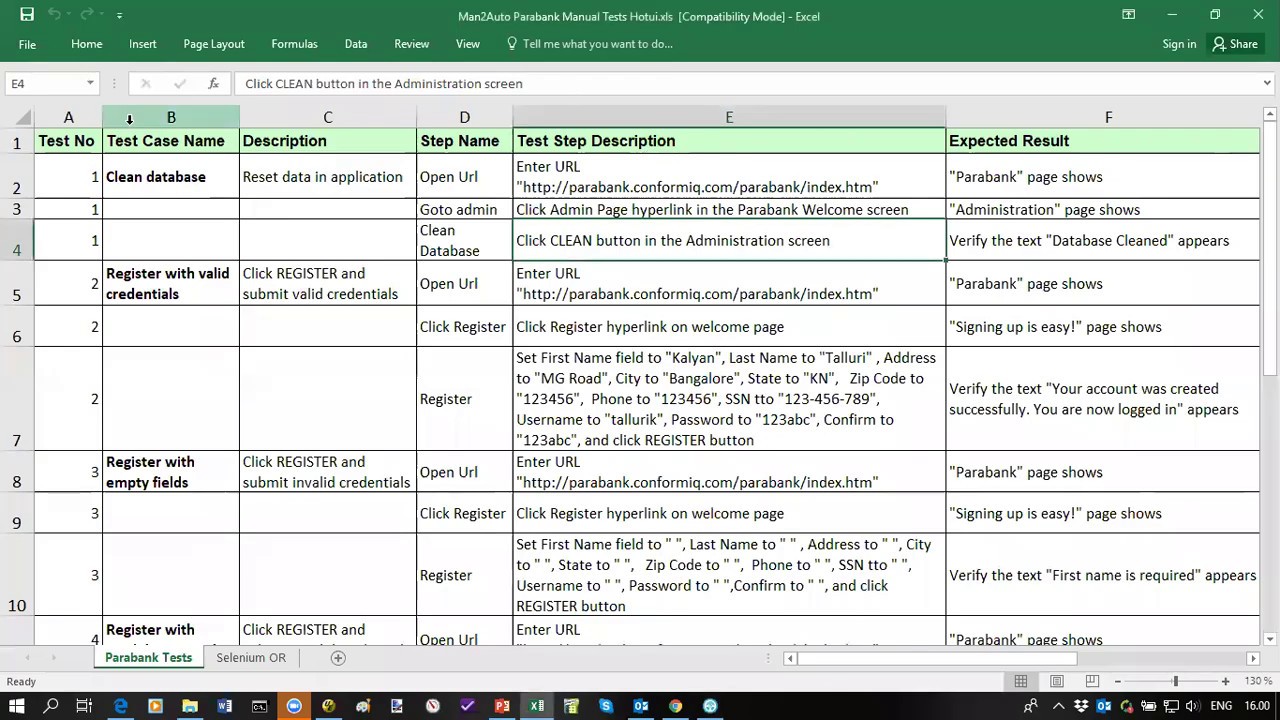Image resolution: width=1280 pixels, height=720 pixels.
Task: Open the File menu
Action: [x=27, y=44]
